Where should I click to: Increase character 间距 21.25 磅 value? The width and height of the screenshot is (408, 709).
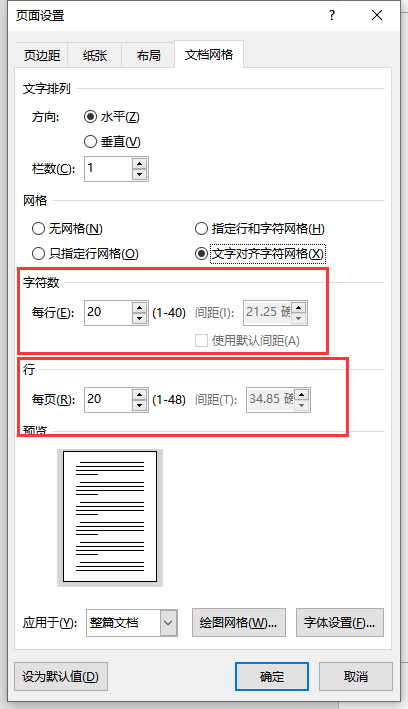coord(299,307)
